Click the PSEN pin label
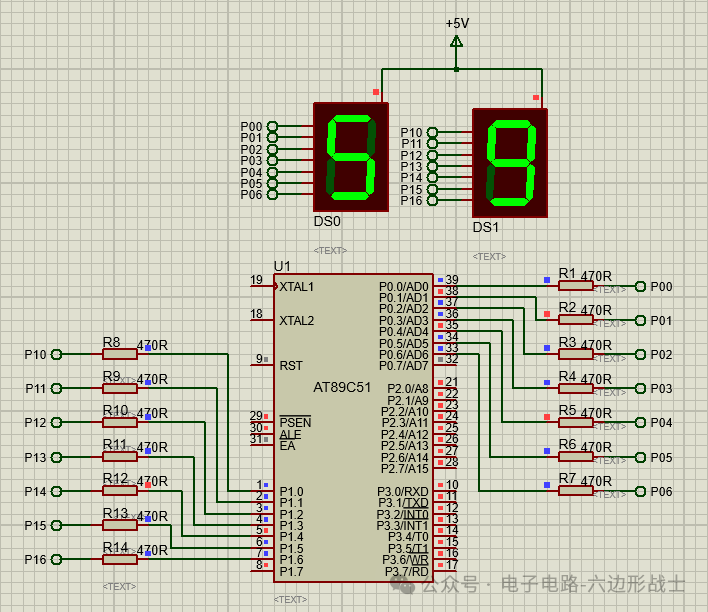Image resolution: width=708 pixels, height=612 pixels. 295,422
